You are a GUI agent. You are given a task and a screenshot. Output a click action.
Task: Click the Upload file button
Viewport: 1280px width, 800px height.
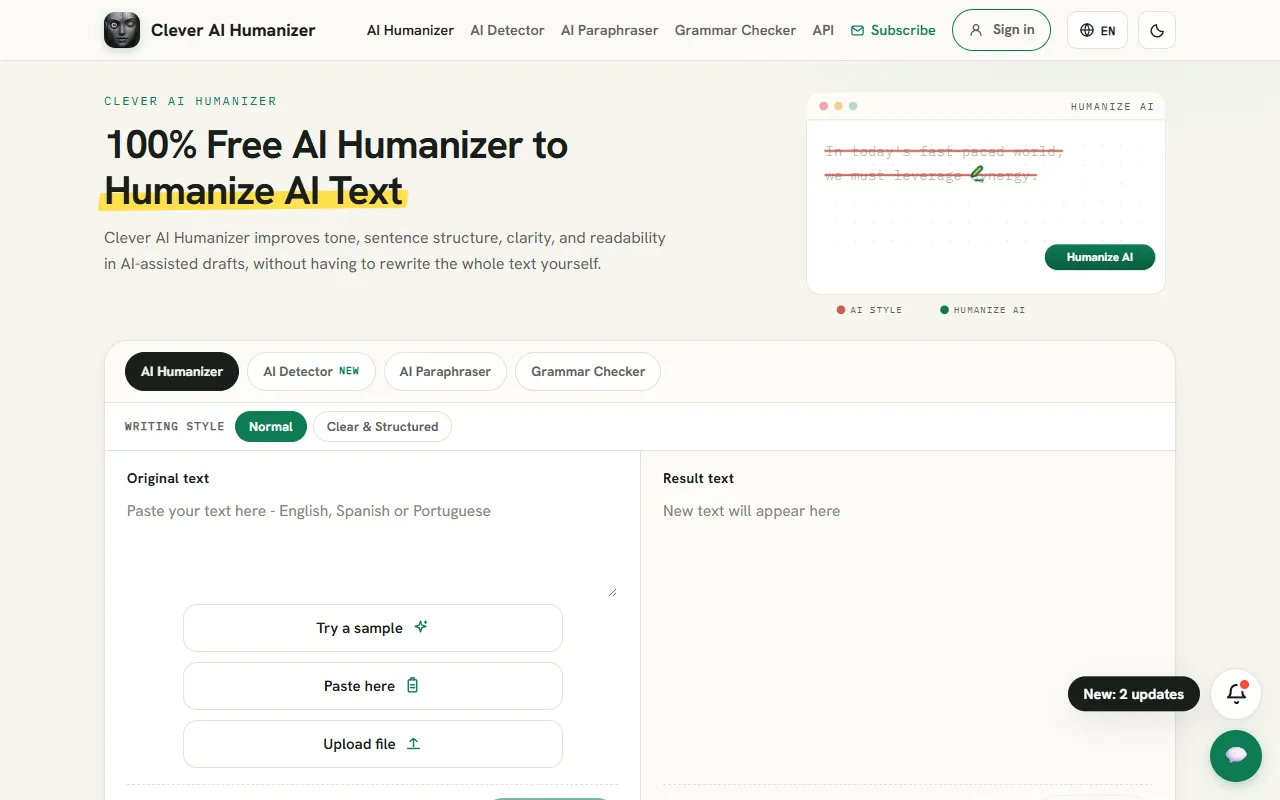click(x=372, y=744)
